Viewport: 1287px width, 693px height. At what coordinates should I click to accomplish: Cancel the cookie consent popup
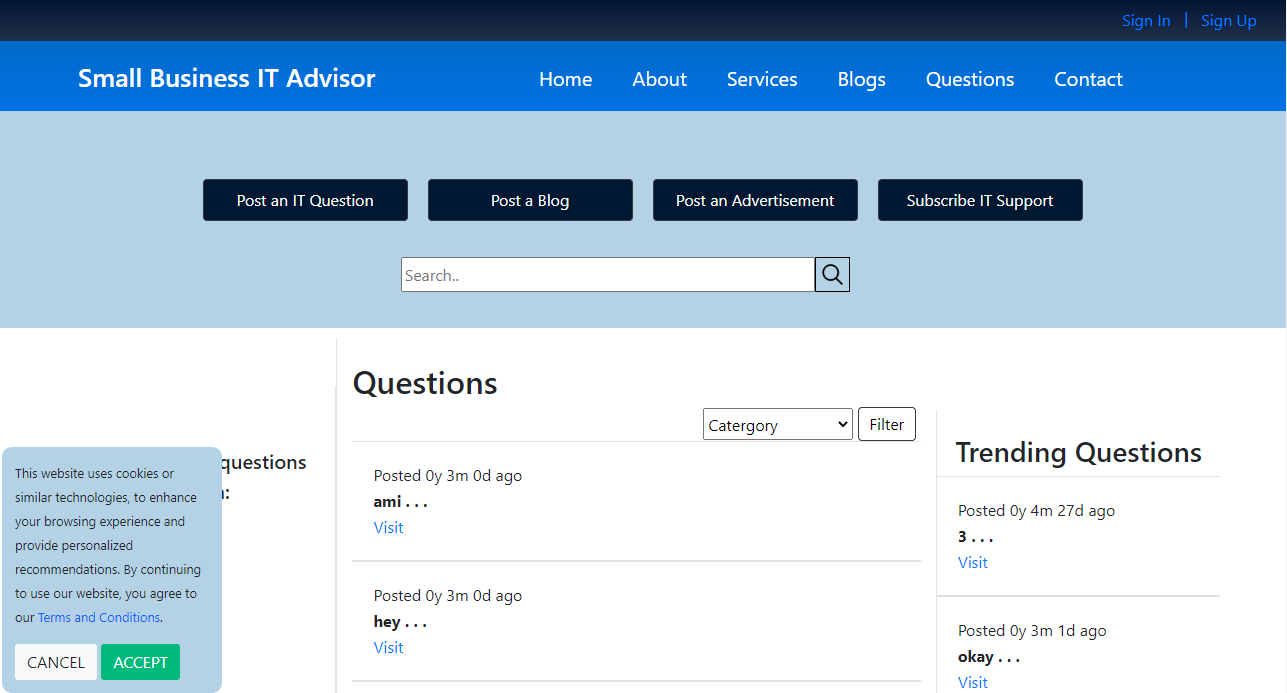pyautogui.click(x=56, y=662)
